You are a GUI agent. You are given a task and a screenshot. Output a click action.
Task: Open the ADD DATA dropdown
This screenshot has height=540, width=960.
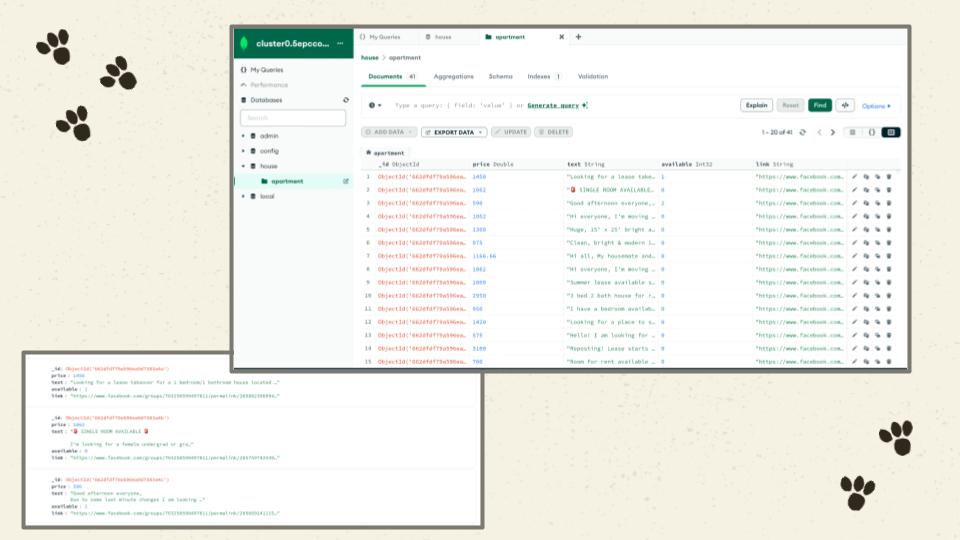[x=389, y=132]
